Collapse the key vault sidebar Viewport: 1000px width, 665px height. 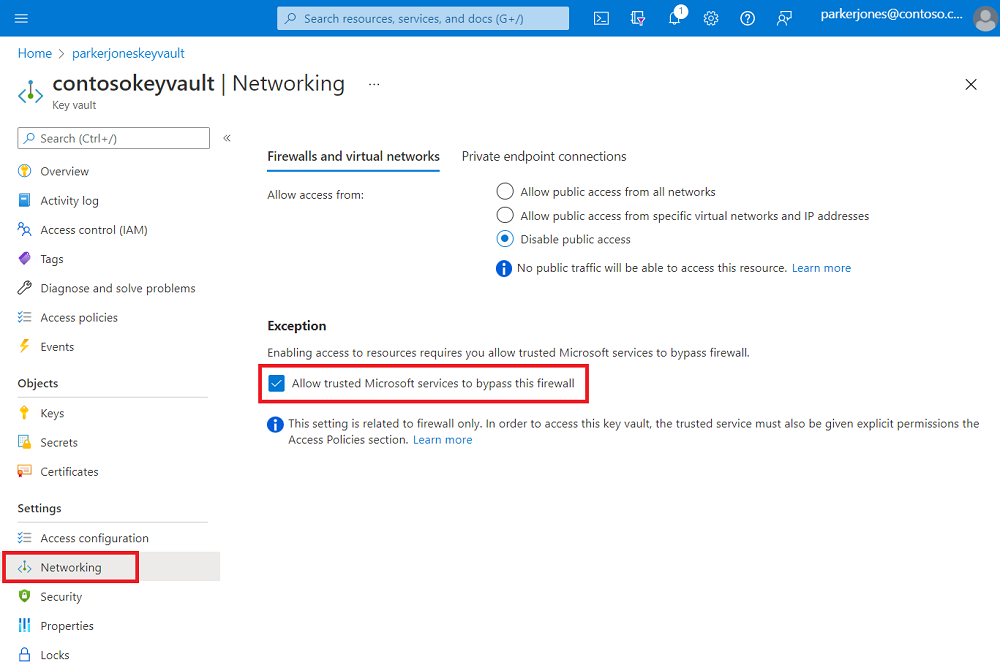click(x=227, y=138)
